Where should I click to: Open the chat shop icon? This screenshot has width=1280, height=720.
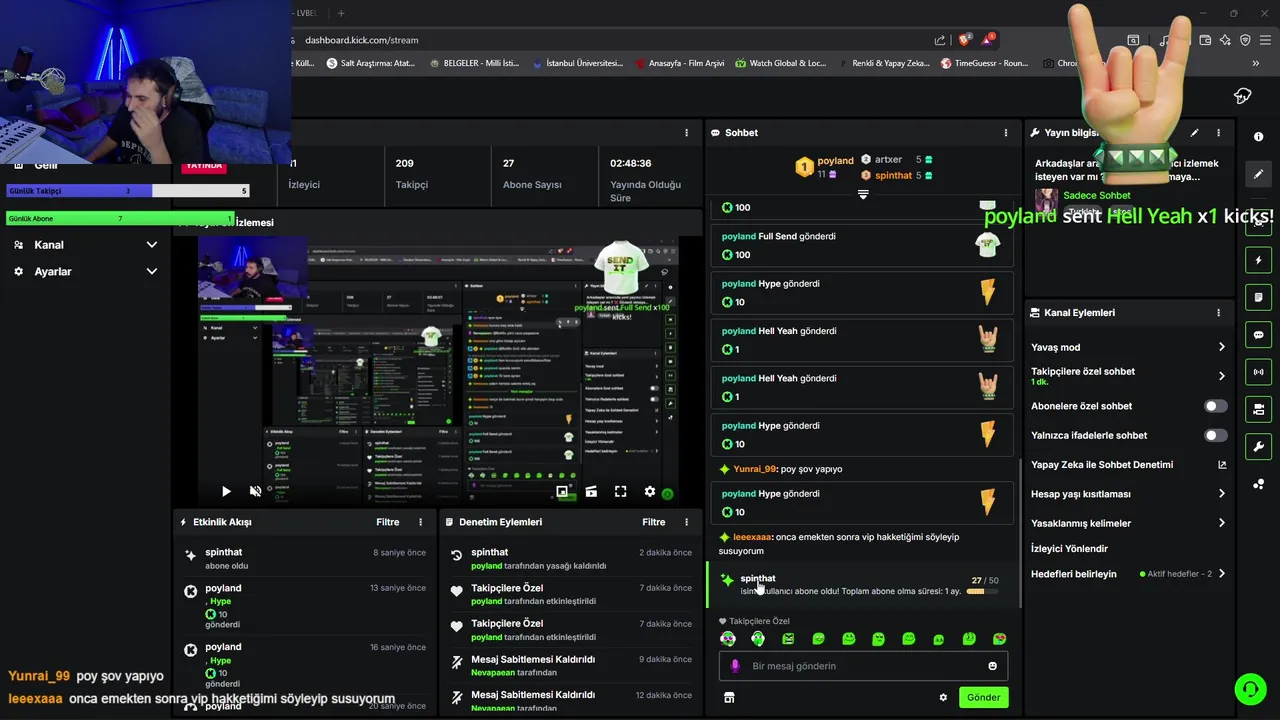(729, 698)
